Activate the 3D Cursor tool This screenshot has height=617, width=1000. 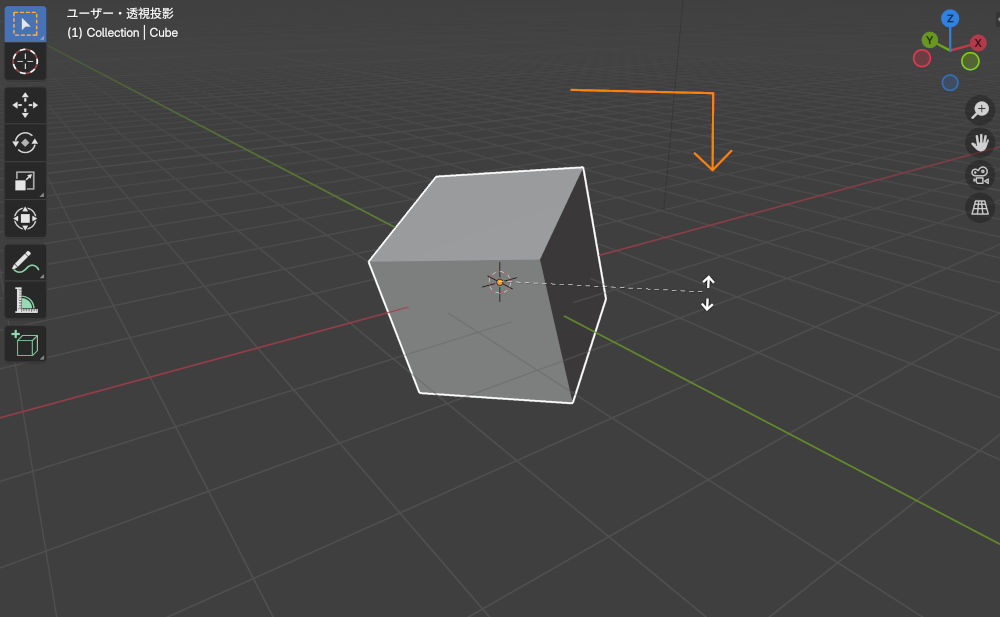click(25, 62)
